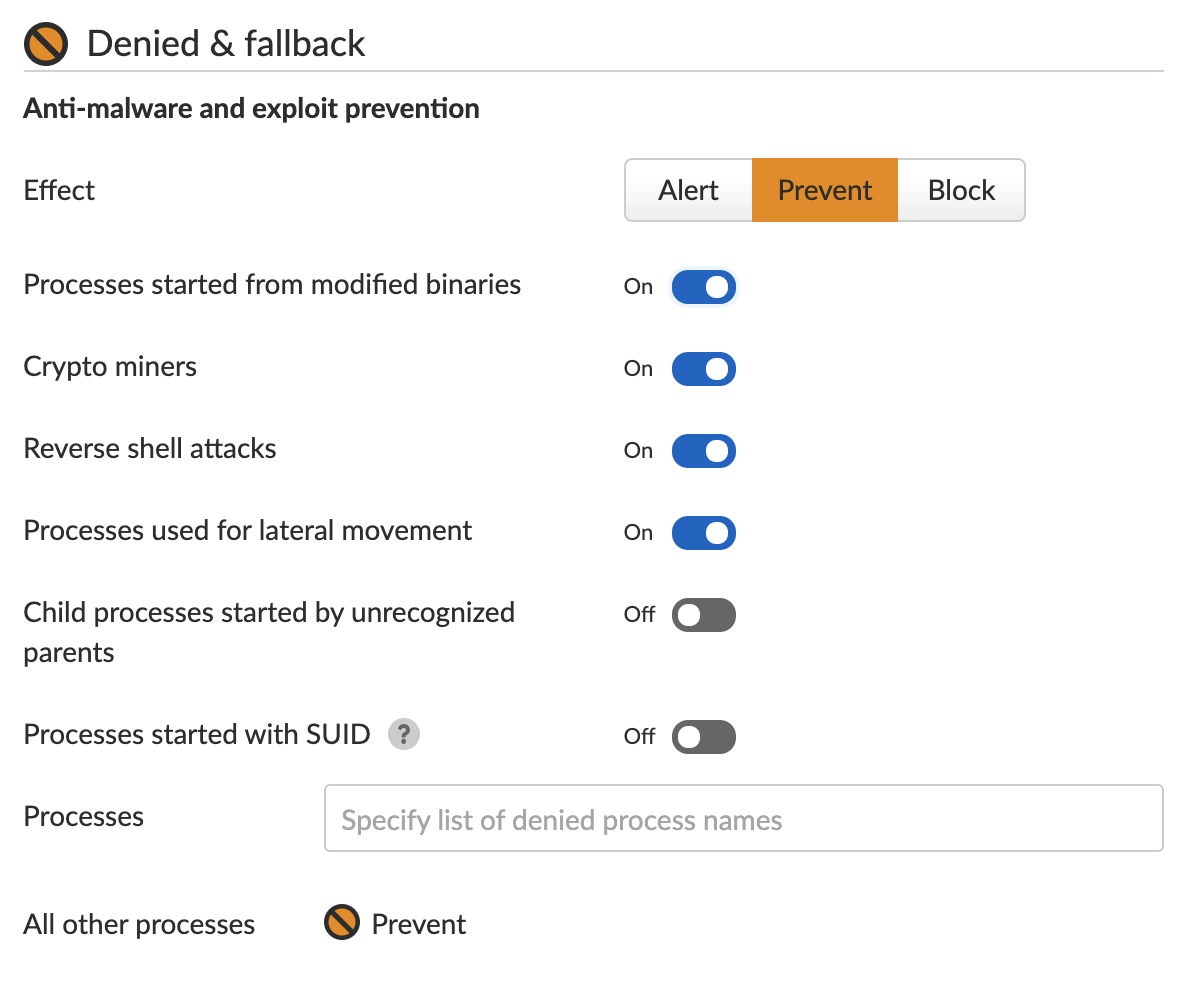Click the Effect label

59,190
